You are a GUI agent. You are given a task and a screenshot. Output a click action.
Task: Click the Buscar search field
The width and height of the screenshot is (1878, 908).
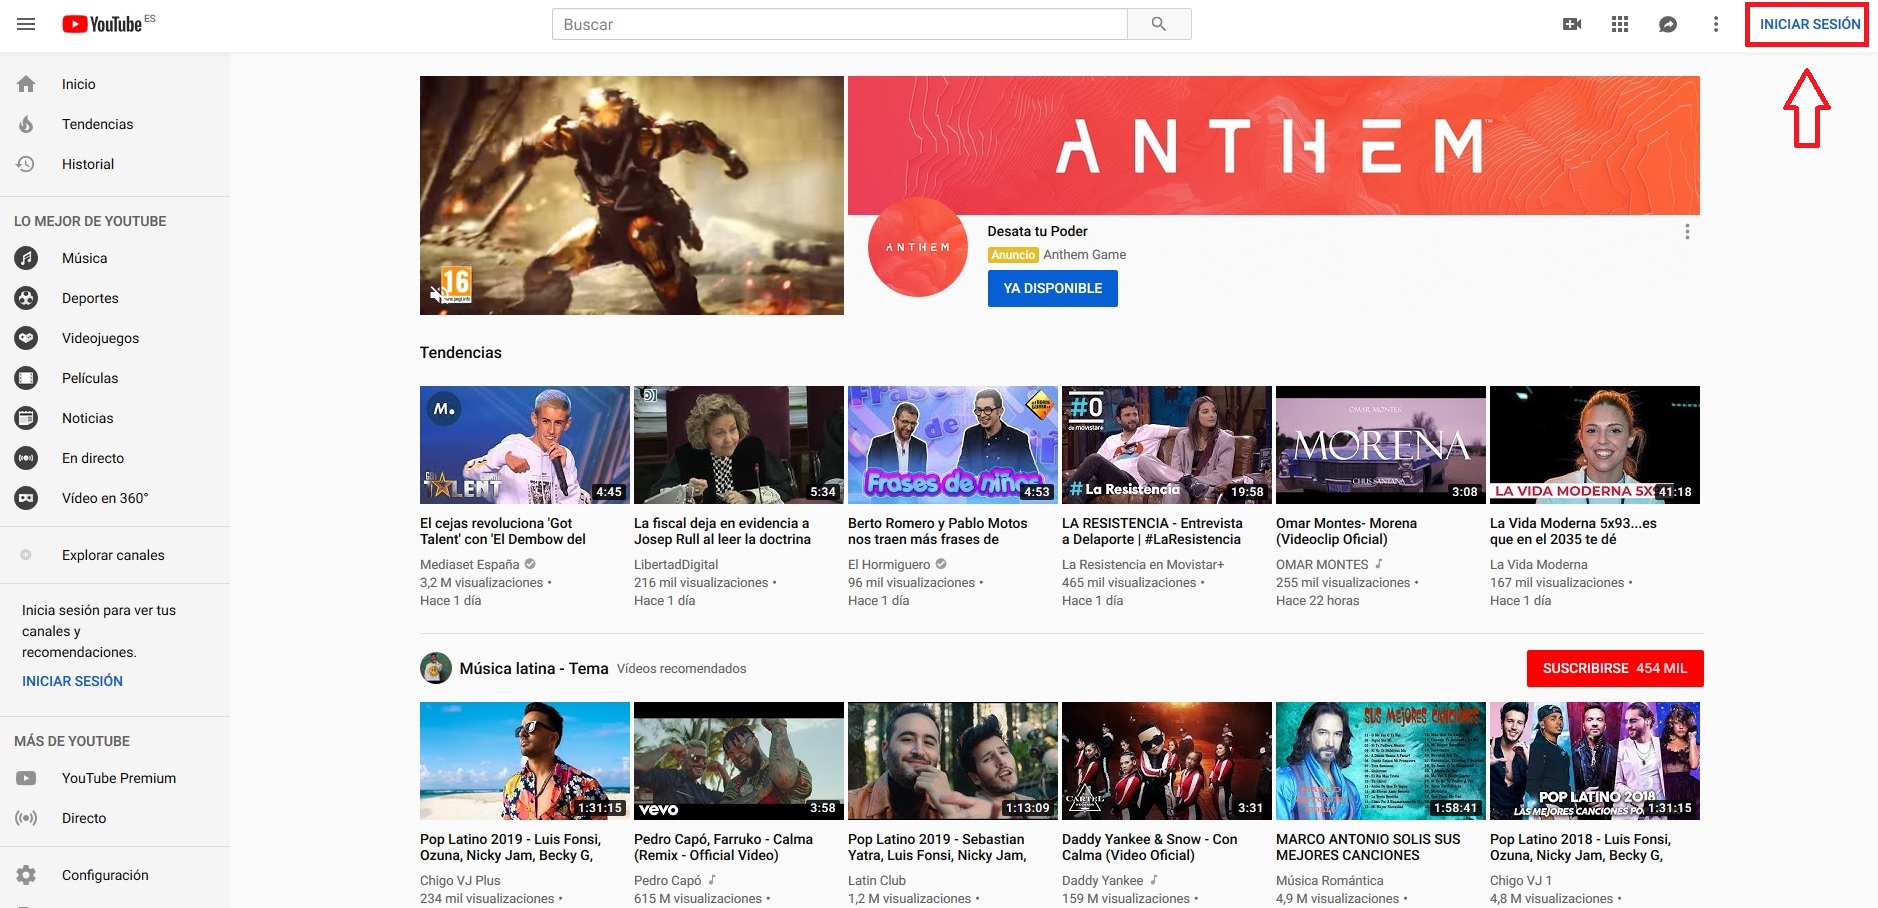(840, 24)
